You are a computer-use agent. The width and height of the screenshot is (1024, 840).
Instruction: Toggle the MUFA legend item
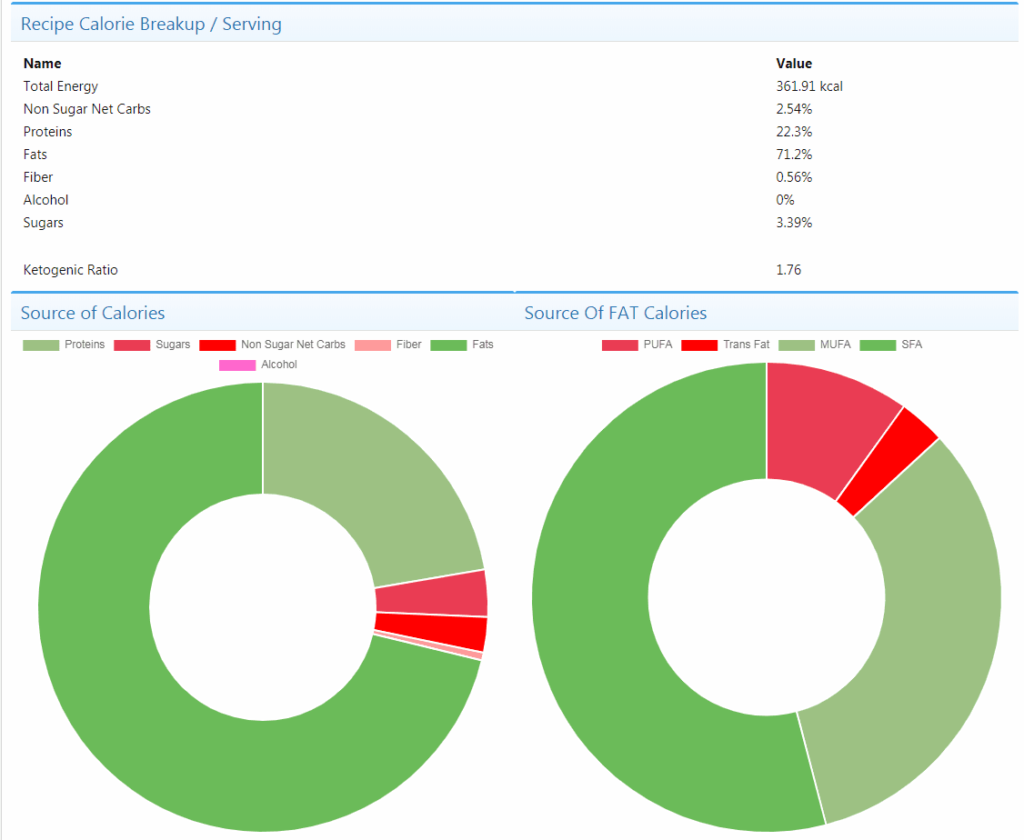click(815, 344)
